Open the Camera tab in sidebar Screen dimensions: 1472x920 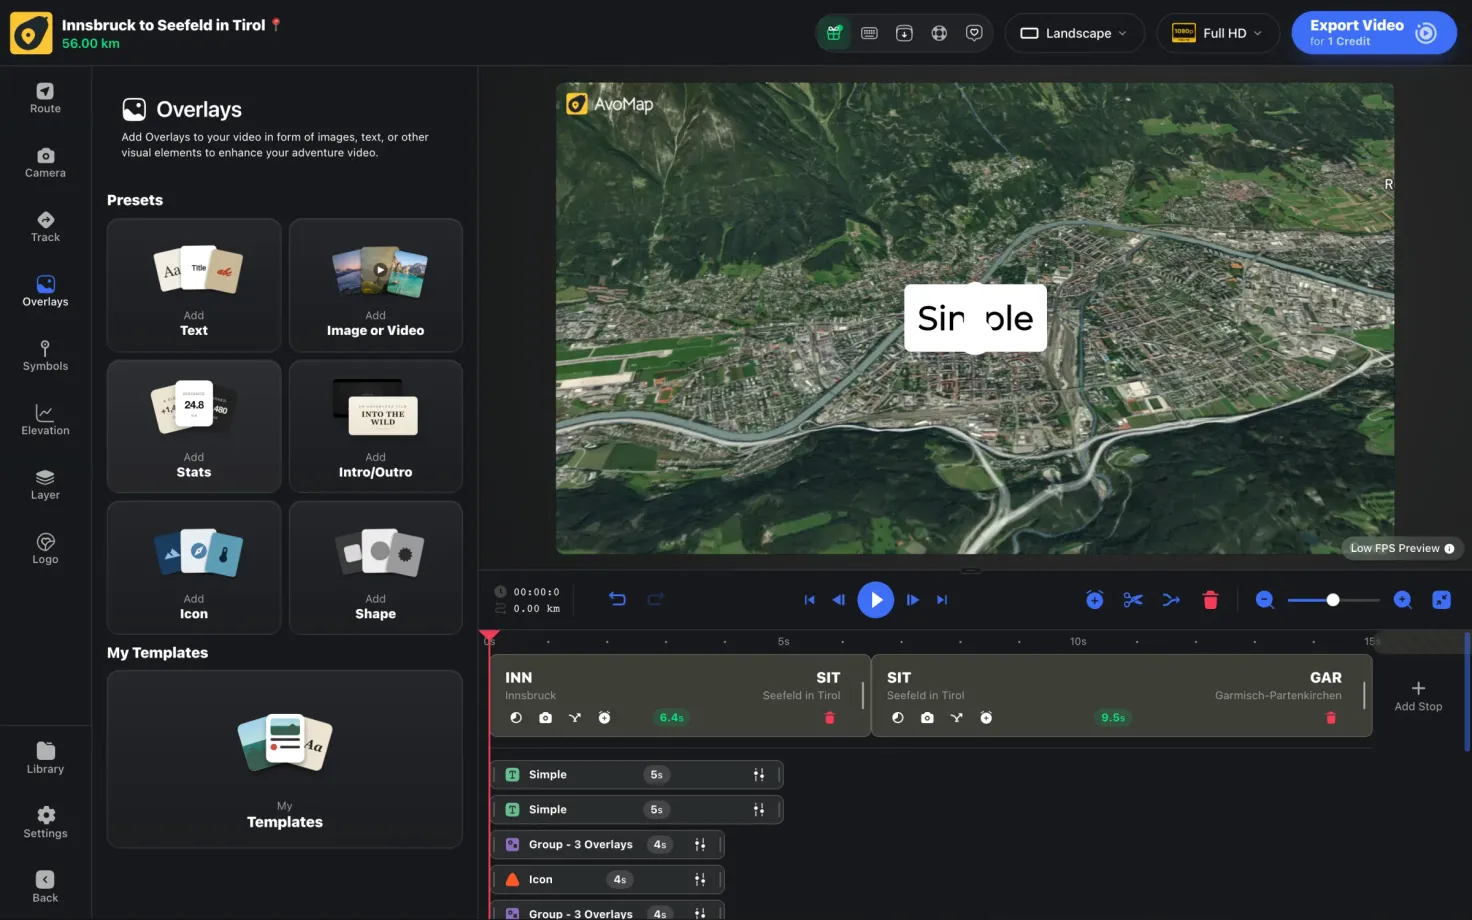coord(45,163)
